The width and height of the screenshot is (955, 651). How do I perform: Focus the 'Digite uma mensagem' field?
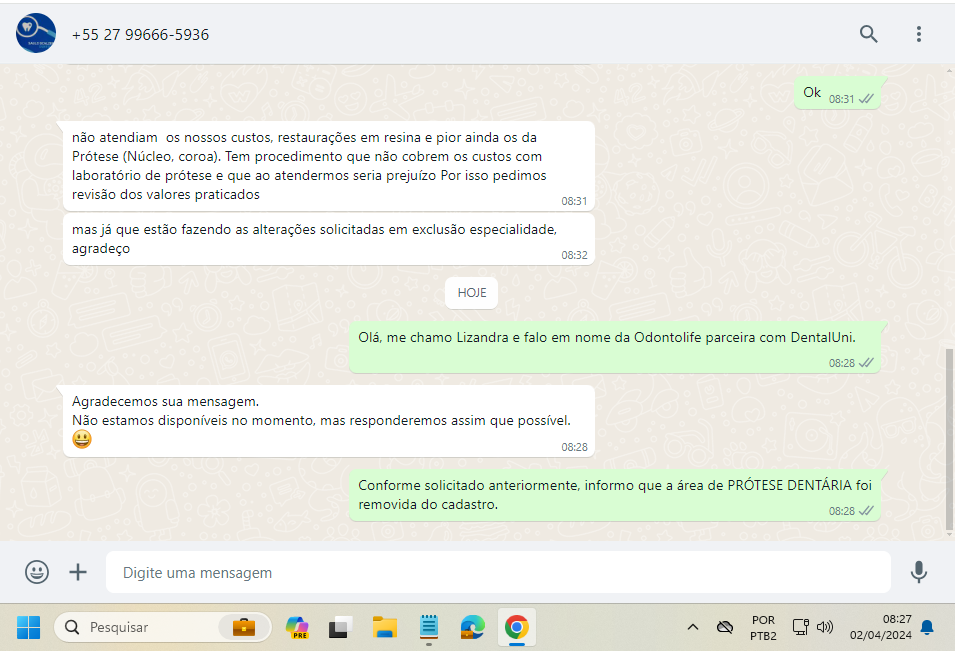coord(498,573)
